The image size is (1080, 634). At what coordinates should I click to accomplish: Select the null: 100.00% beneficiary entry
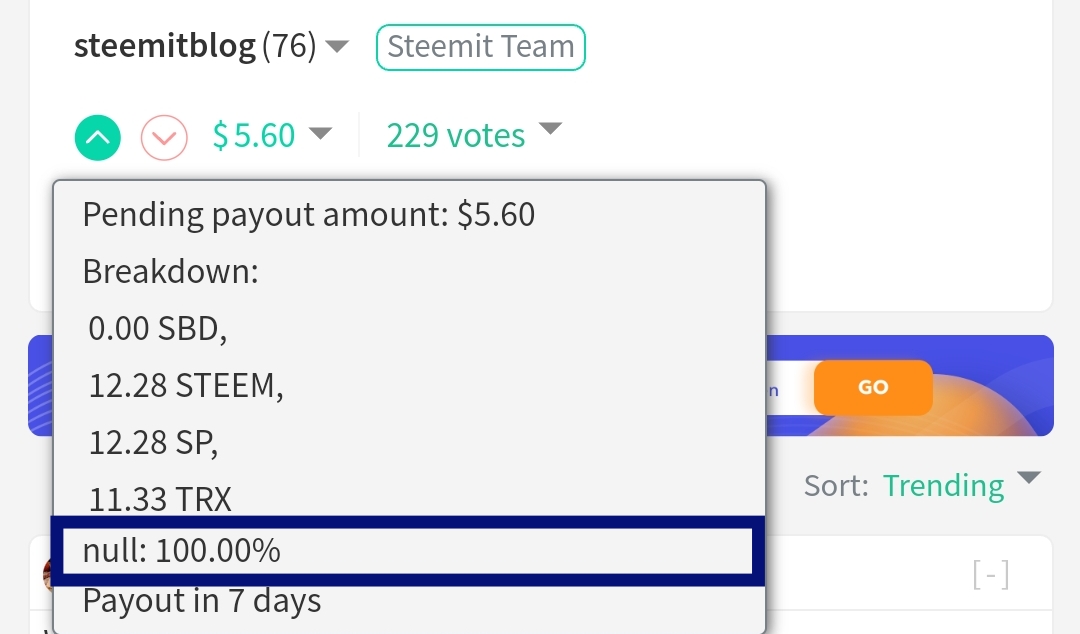408,551
